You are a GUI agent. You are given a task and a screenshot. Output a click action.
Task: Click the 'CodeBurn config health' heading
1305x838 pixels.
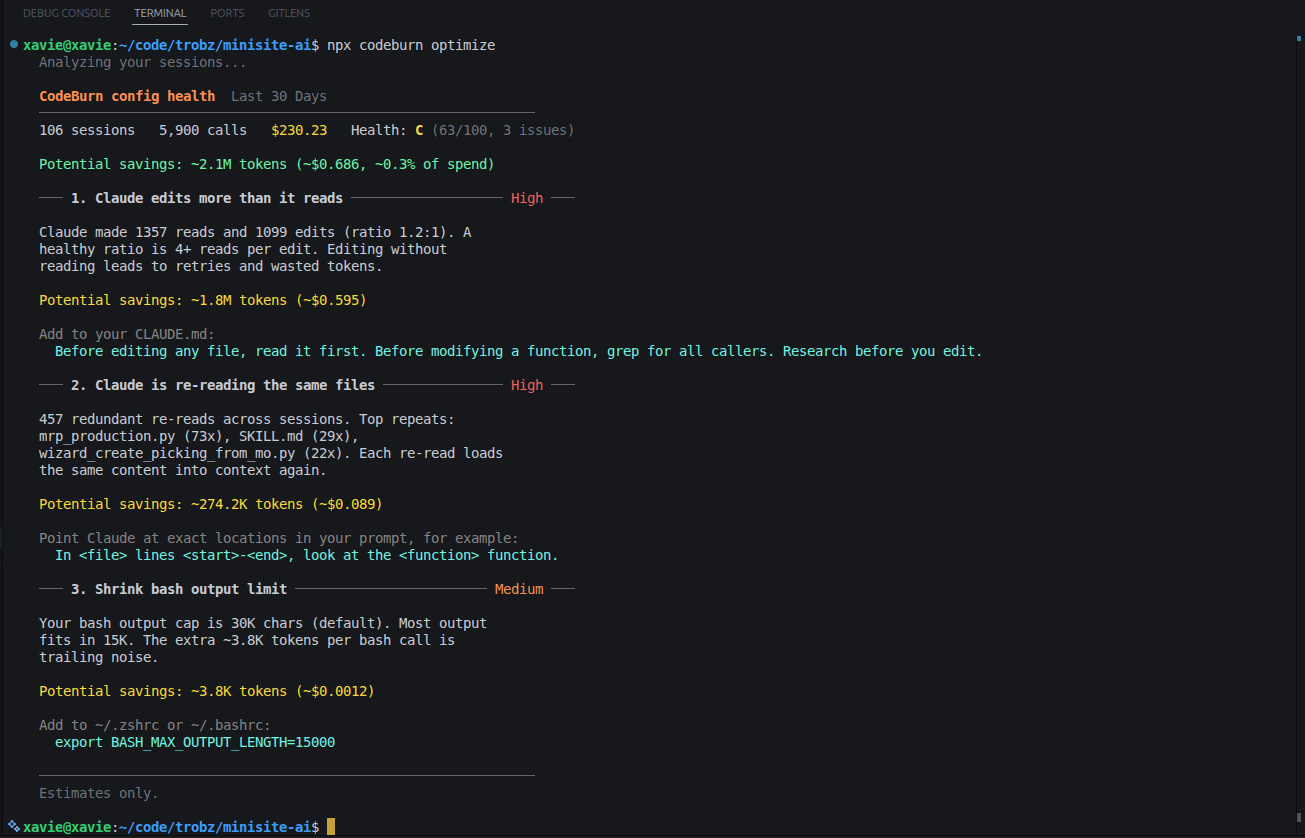pyautogui.click(x=127, y=96)
